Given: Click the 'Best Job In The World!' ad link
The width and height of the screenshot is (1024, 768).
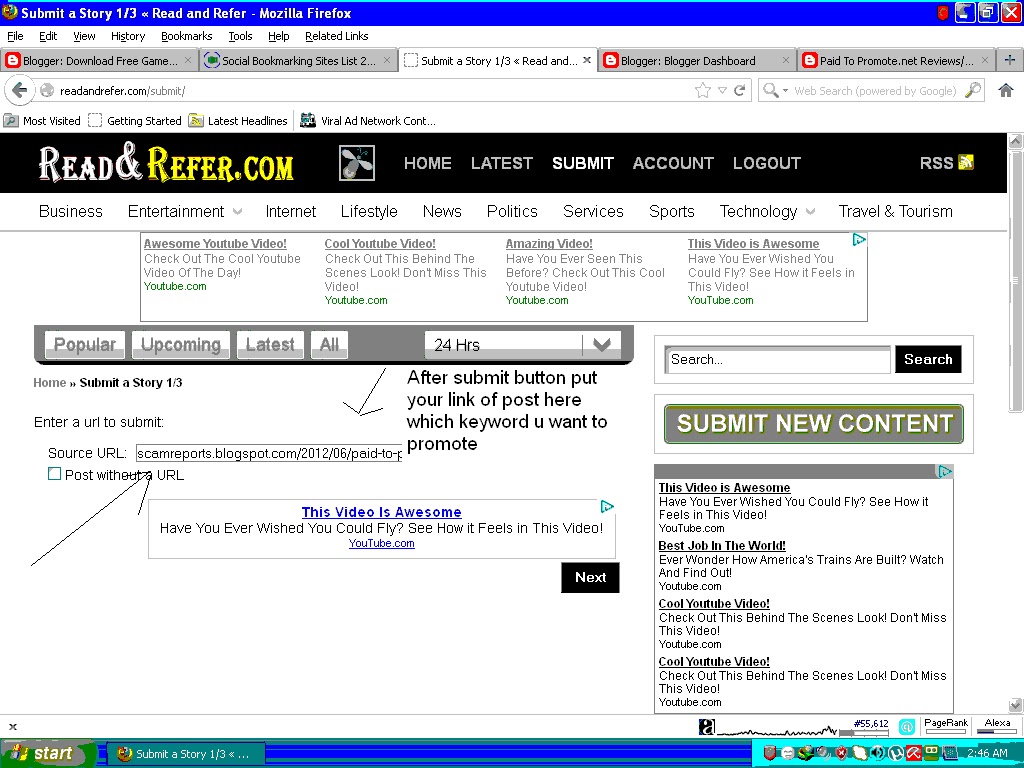Looking at the screenshot, I should (x=722, y=545).
